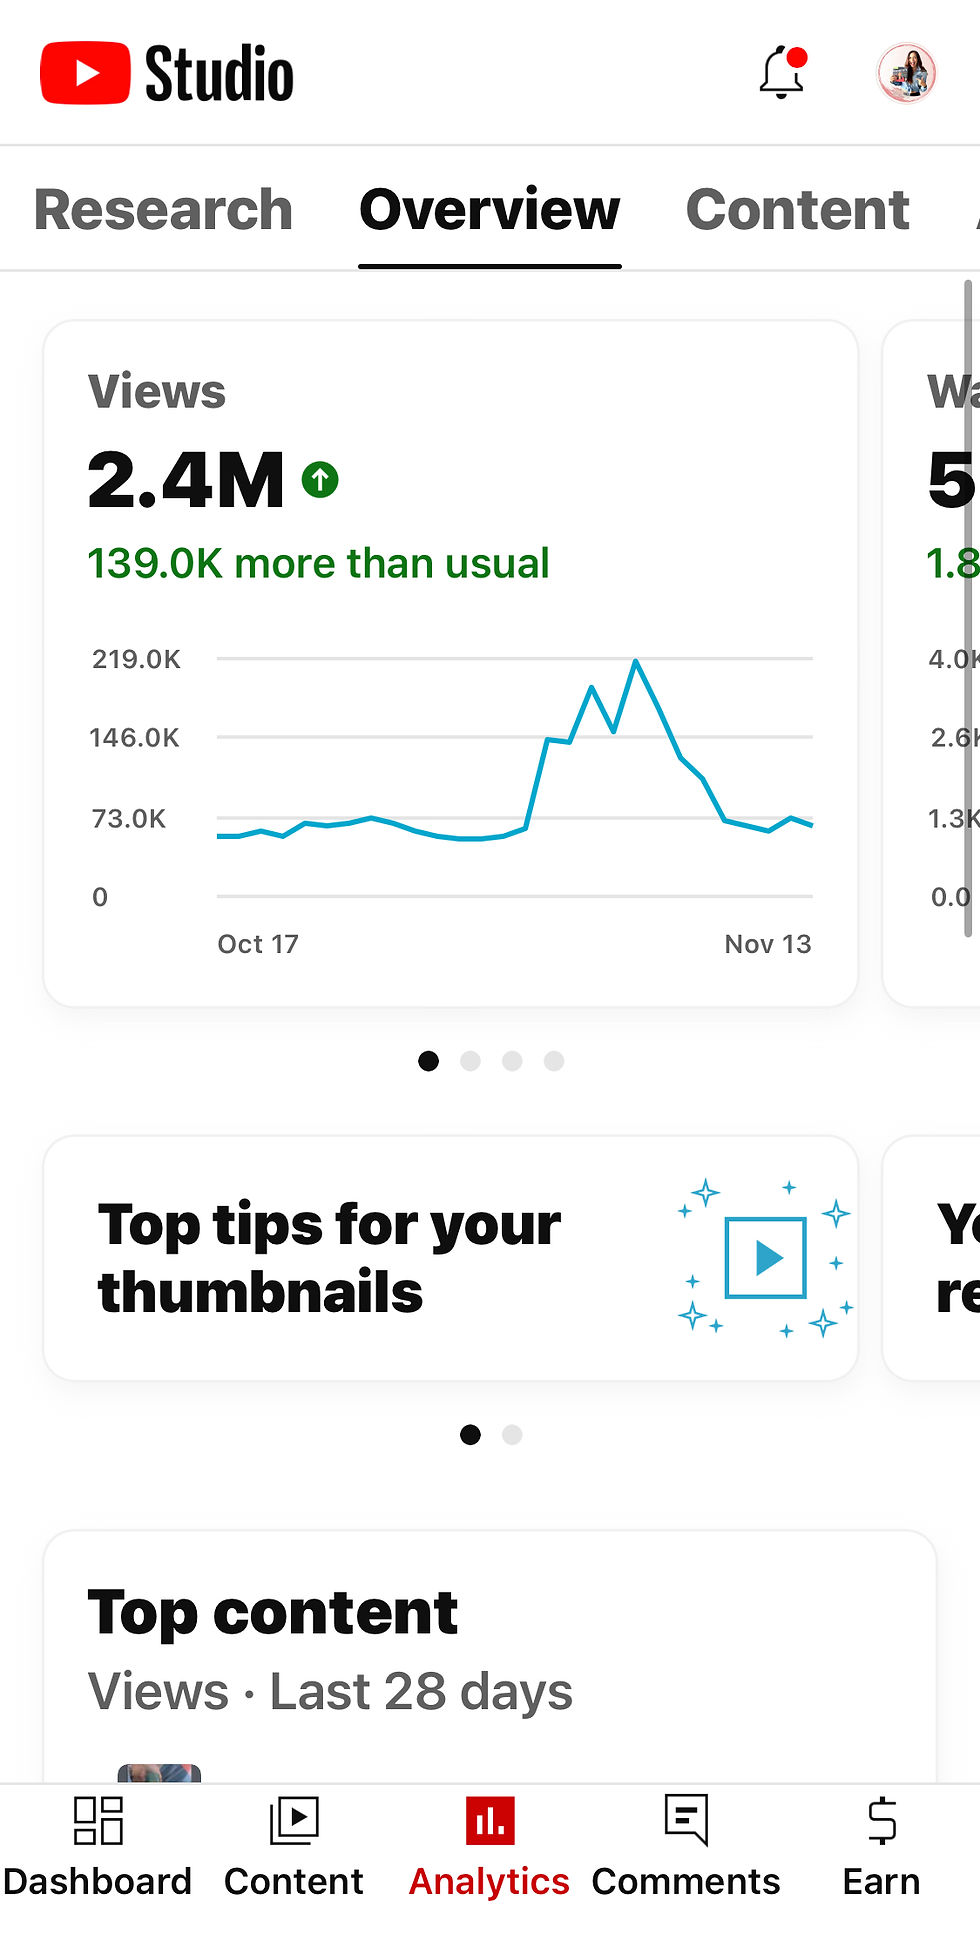Open the Earn dollar icon
The image size is (980, 1934).
(881, 1820)
